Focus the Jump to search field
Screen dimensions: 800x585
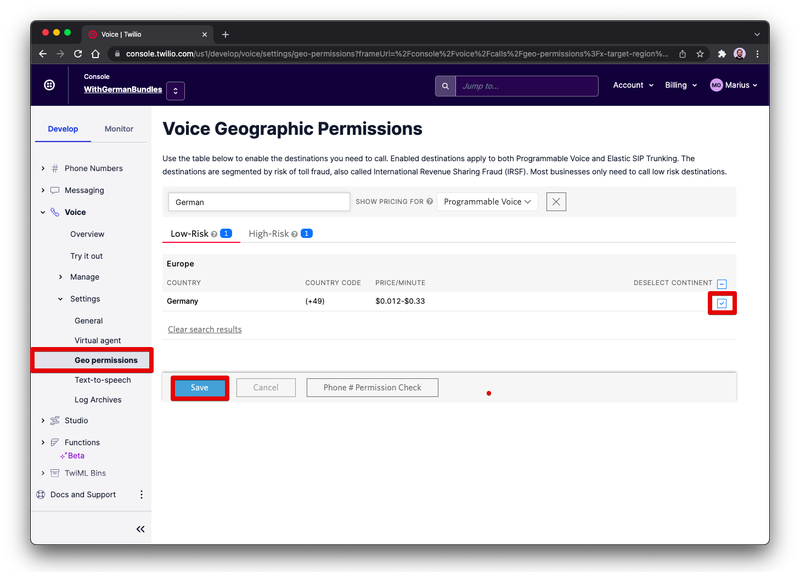coord(527,86)
